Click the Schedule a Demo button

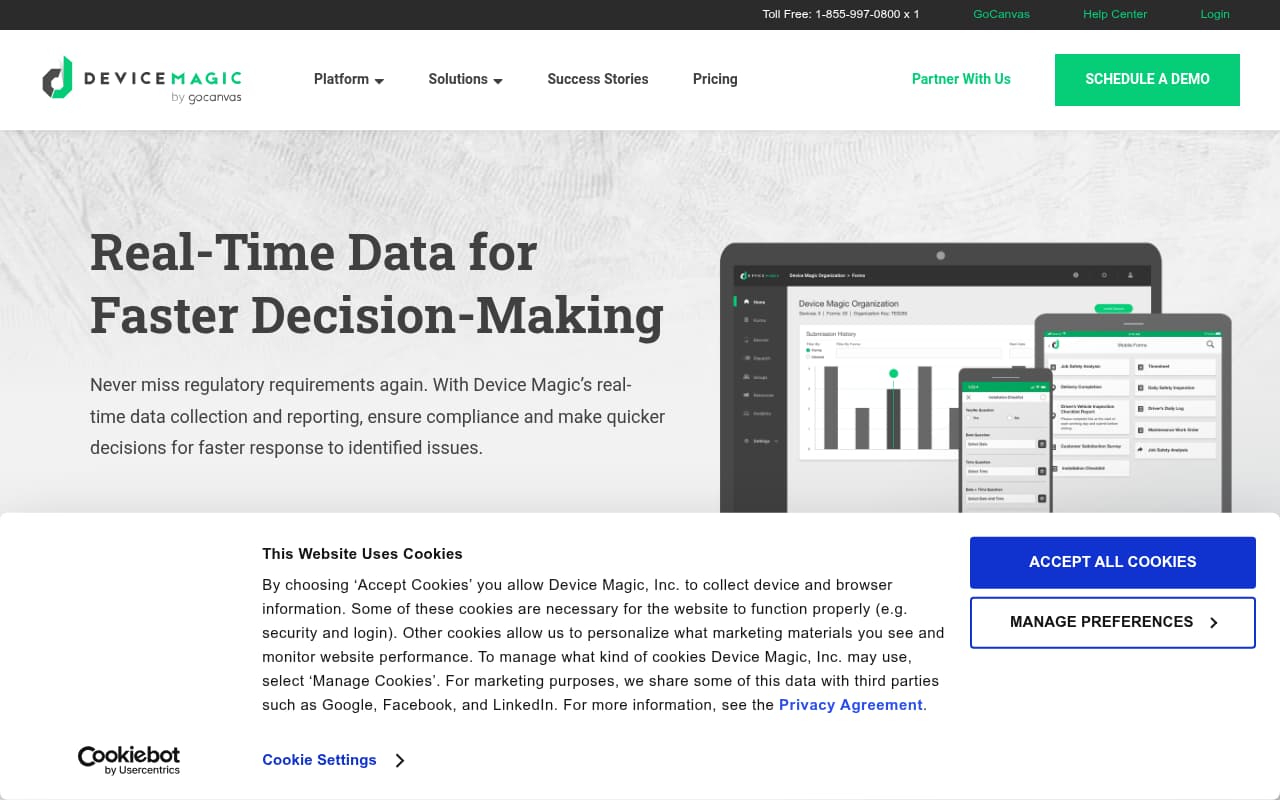pyautogui.click(x=1147, y=80)
